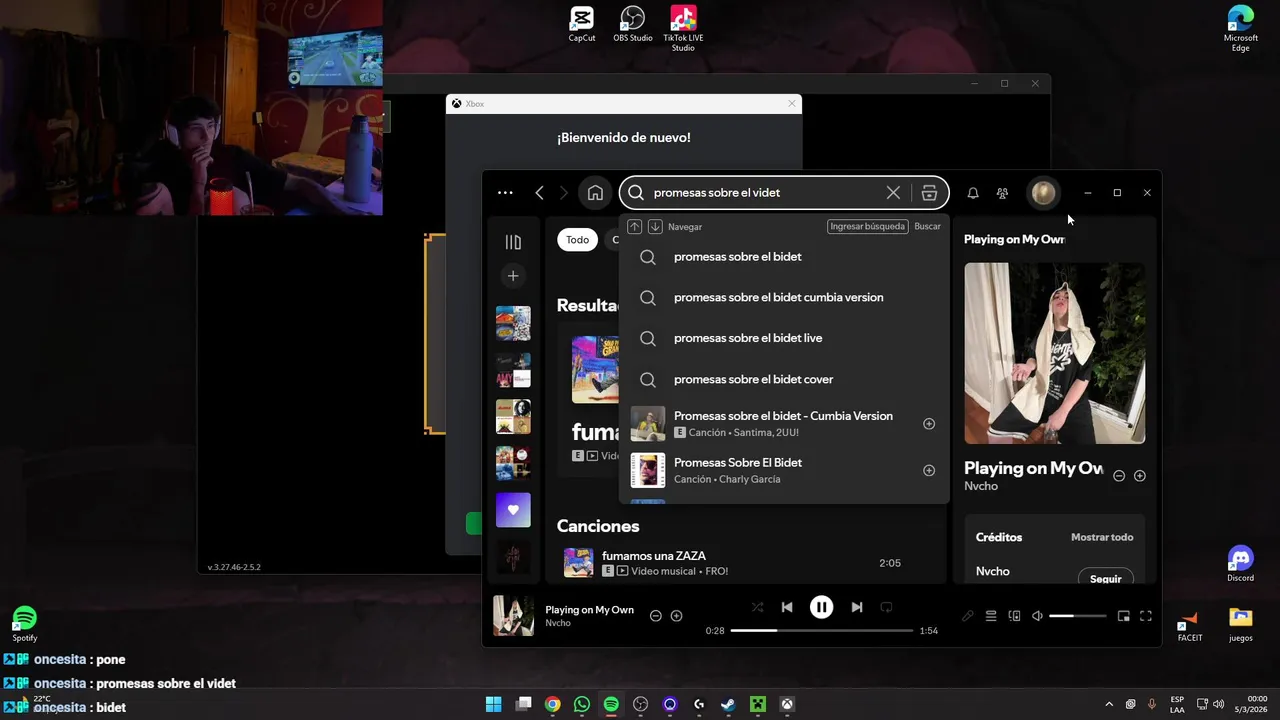Viewport: 1280px width, 720px height.
Task: Open TikTok LIVE Studio desktop shortcut
Action: 683,29
